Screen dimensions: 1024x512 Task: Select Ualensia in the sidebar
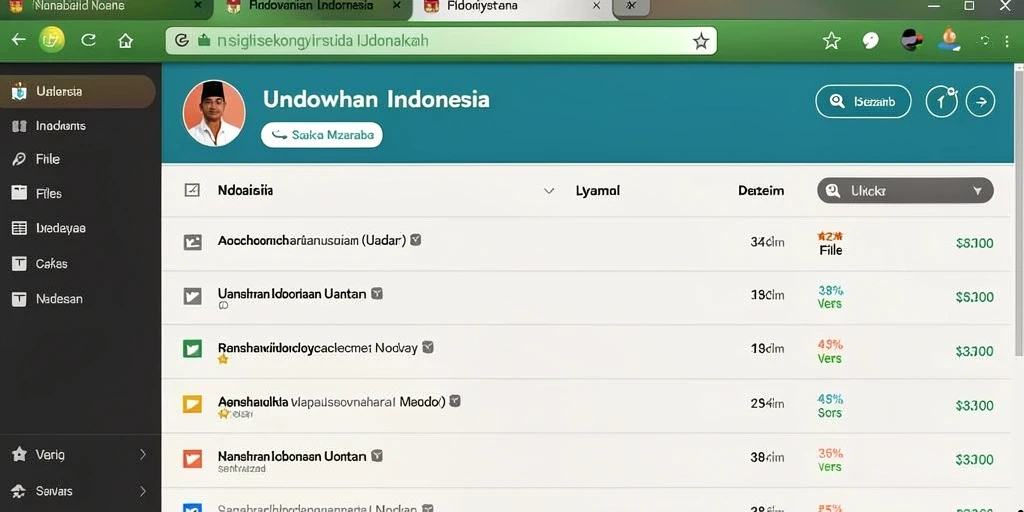(x=78, y=91)
